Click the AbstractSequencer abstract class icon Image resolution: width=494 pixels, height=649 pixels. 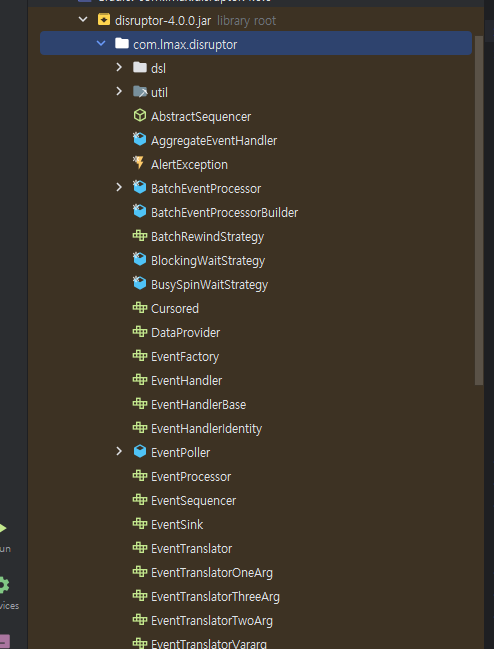[x=140, y=115]
